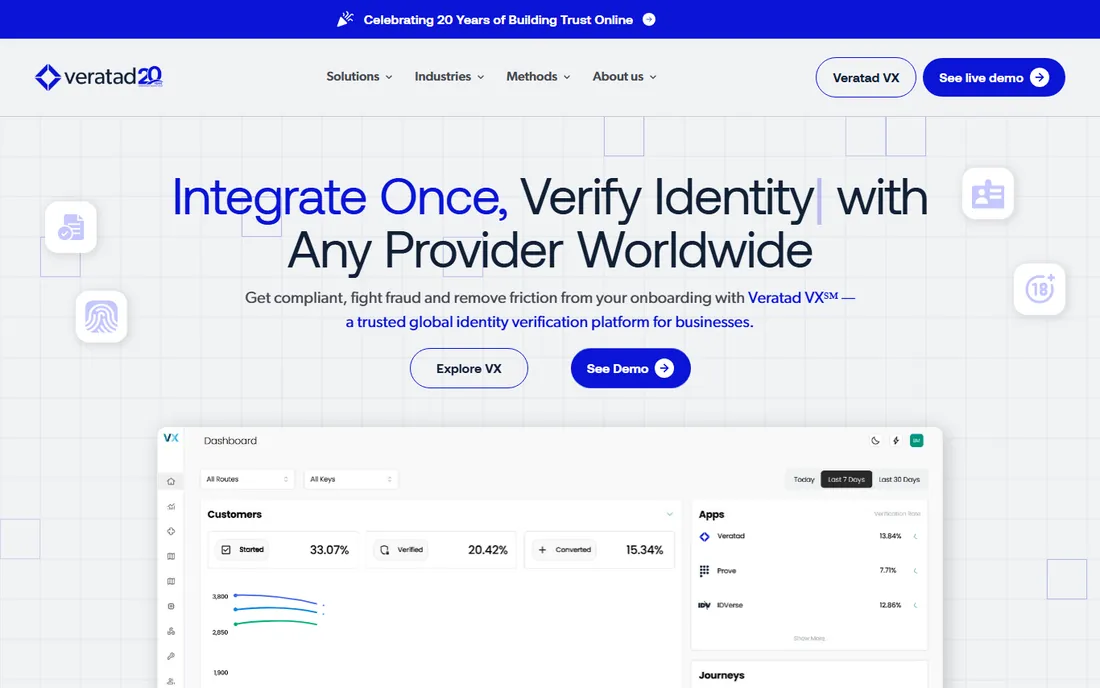This screenshot has height=688, width=1100.
Task: Click the plus icon beside Converted
Action: pos(542,550)
